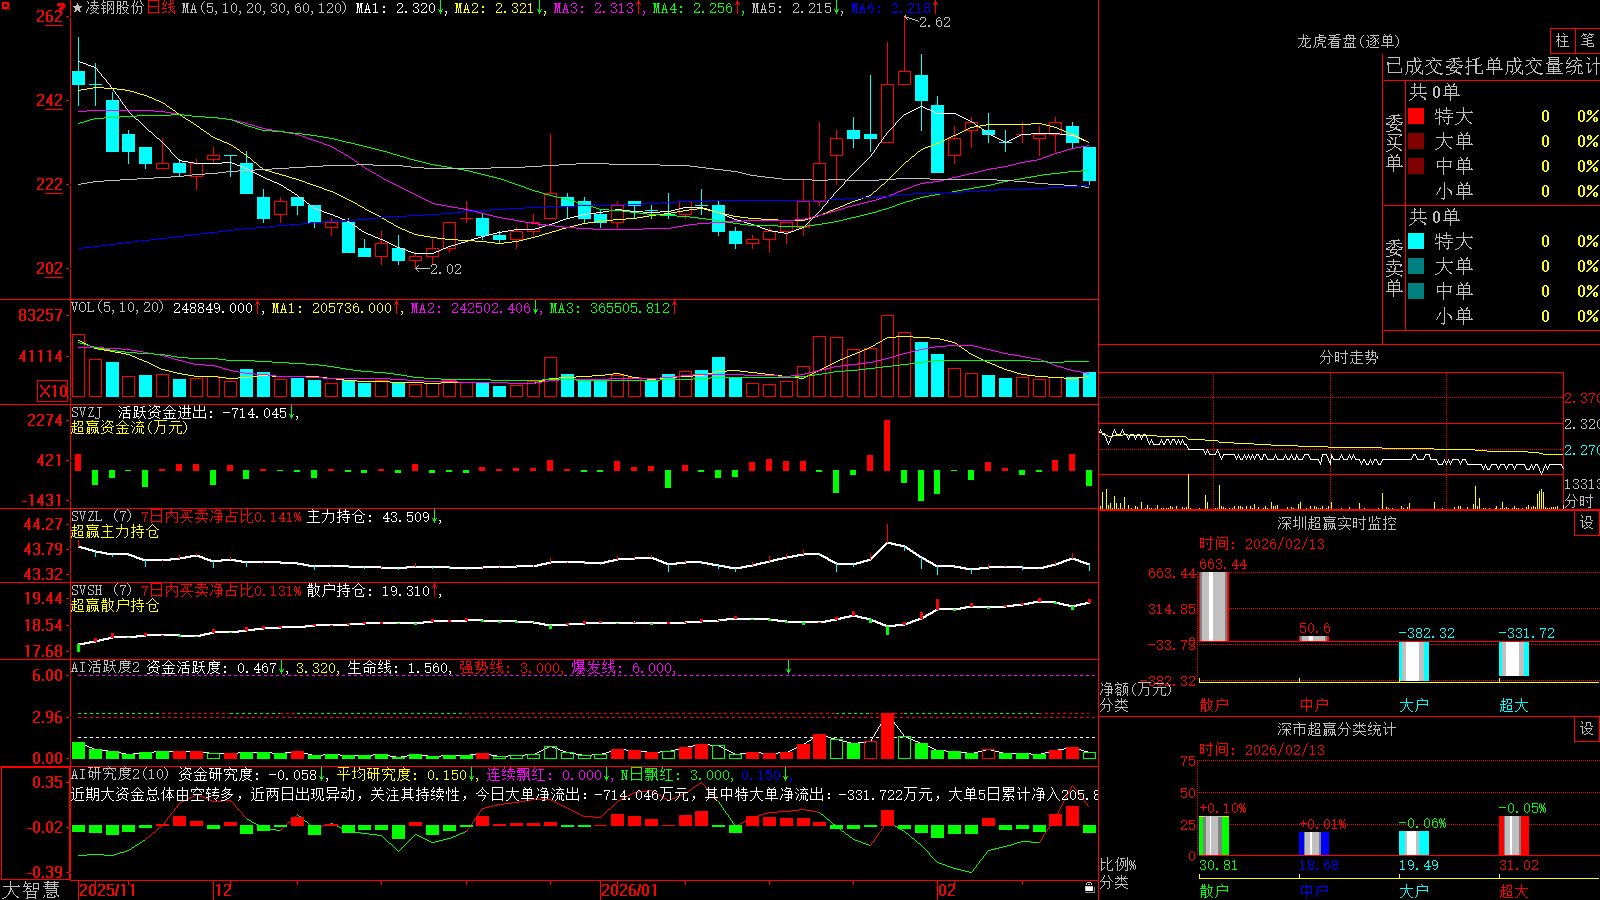Click the VOL(5,10,20) indicator label
Viewport: 1600px width, 900px height.
click(x=117, y=308)
